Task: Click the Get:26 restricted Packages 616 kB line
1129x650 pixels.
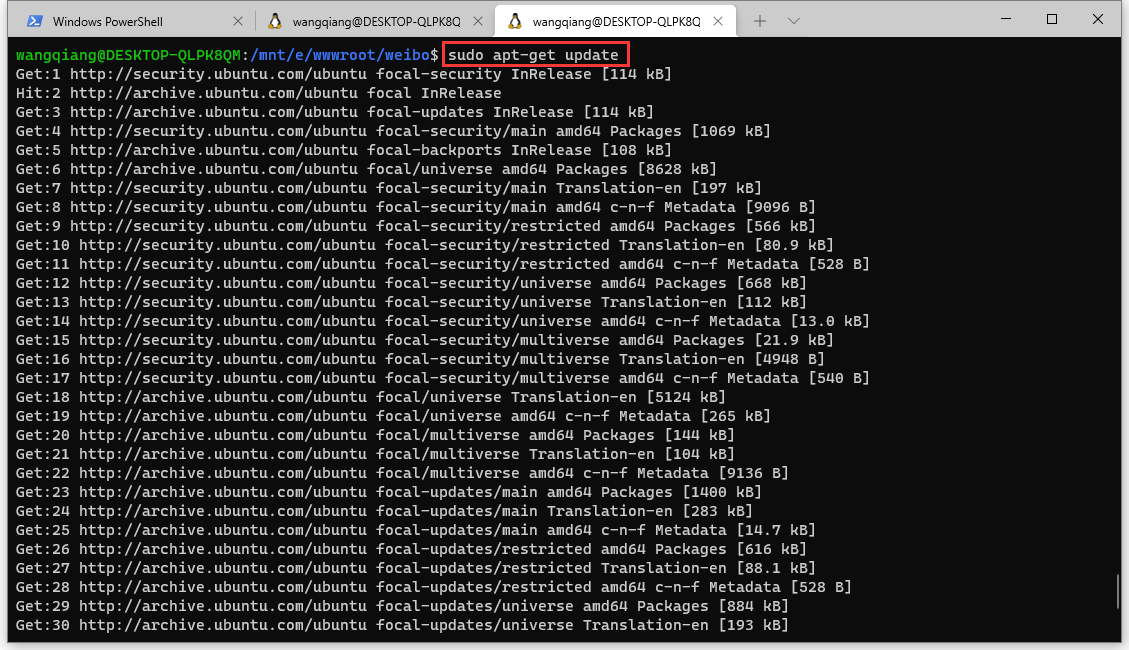Action: point(411,549)
